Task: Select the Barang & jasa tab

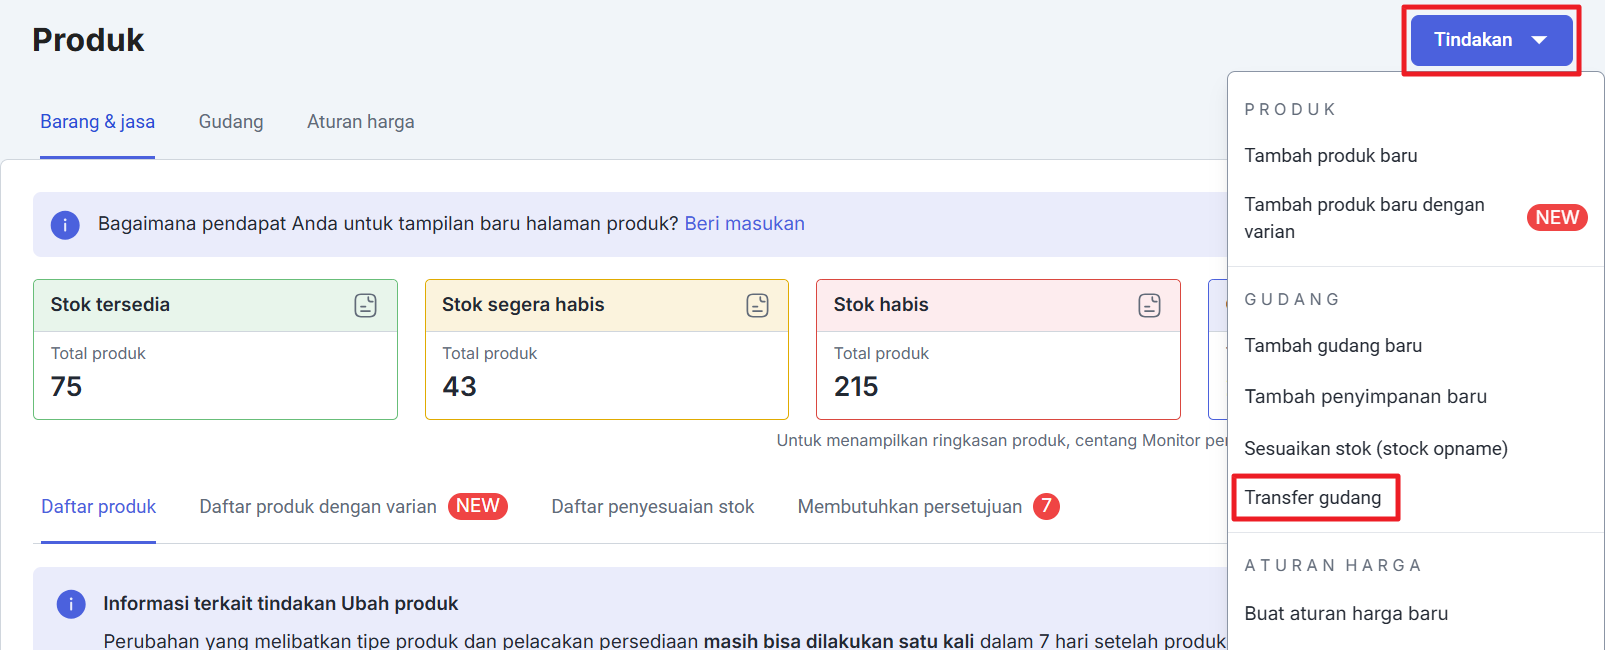Action: [97, 122]
